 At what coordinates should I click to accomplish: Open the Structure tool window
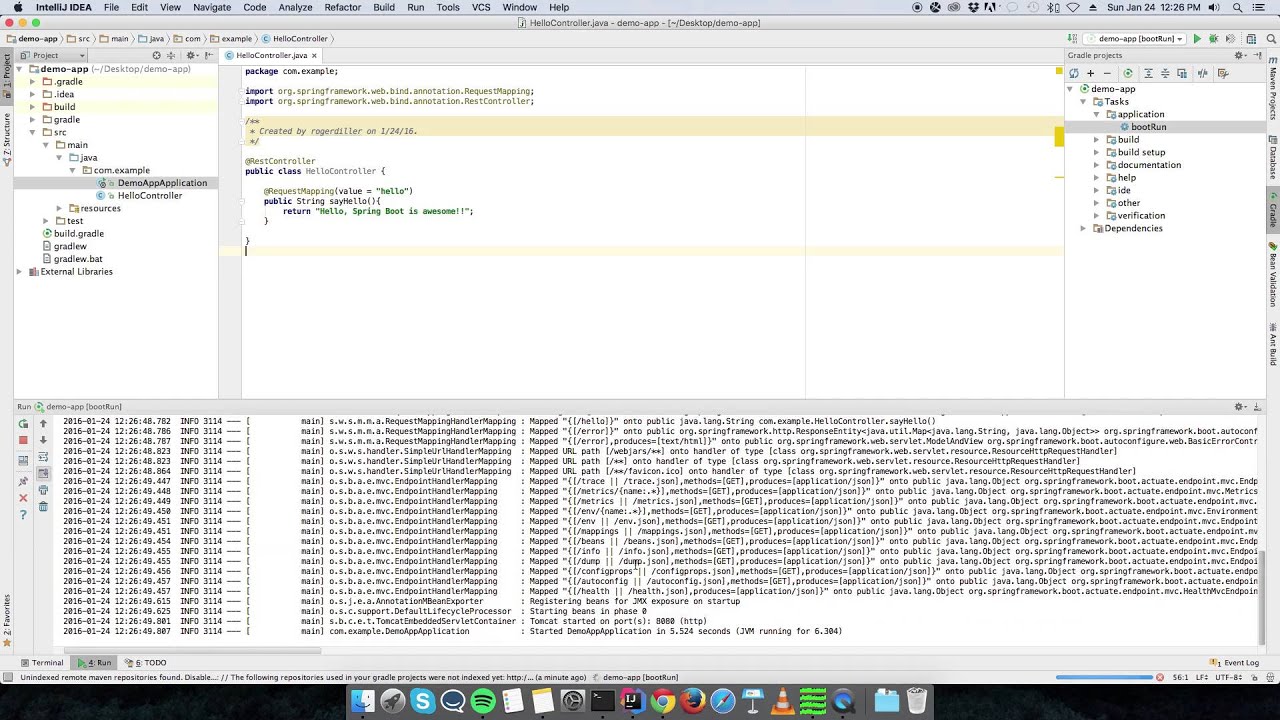tap(6, 142)
